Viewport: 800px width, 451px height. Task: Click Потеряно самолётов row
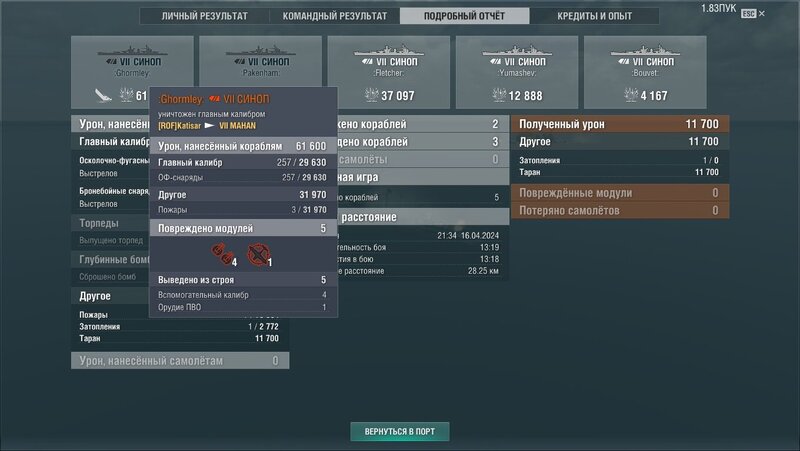pyautogui.click(x=620, y=210)
